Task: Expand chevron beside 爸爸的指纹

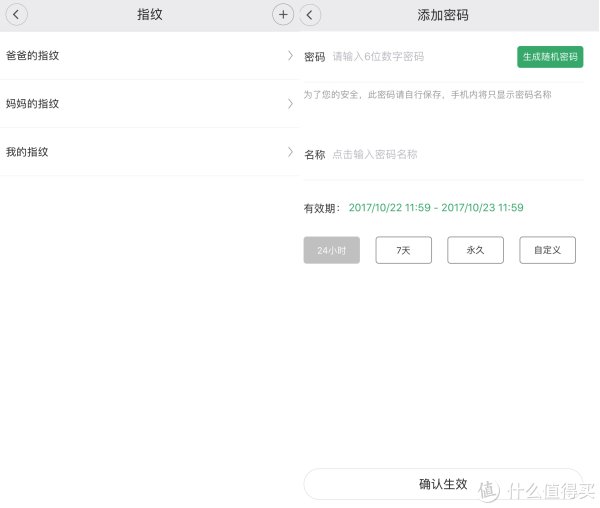Action: point(290,56)
